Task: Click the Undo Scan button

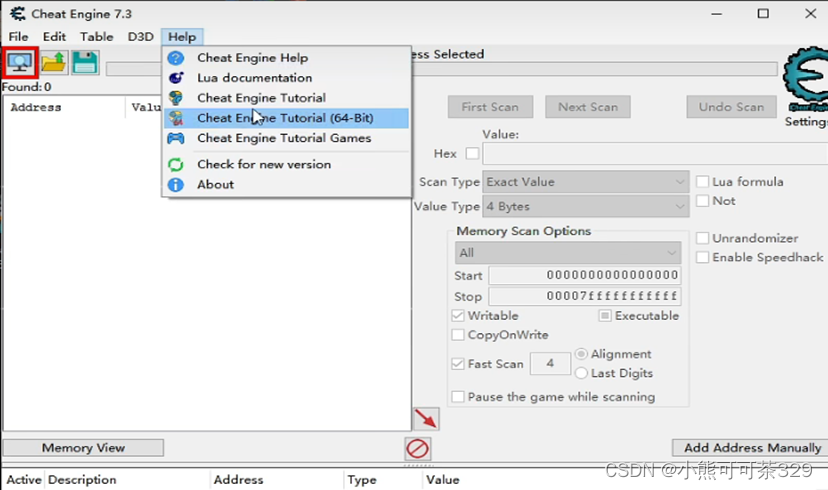Action: [x=731, y=107]
